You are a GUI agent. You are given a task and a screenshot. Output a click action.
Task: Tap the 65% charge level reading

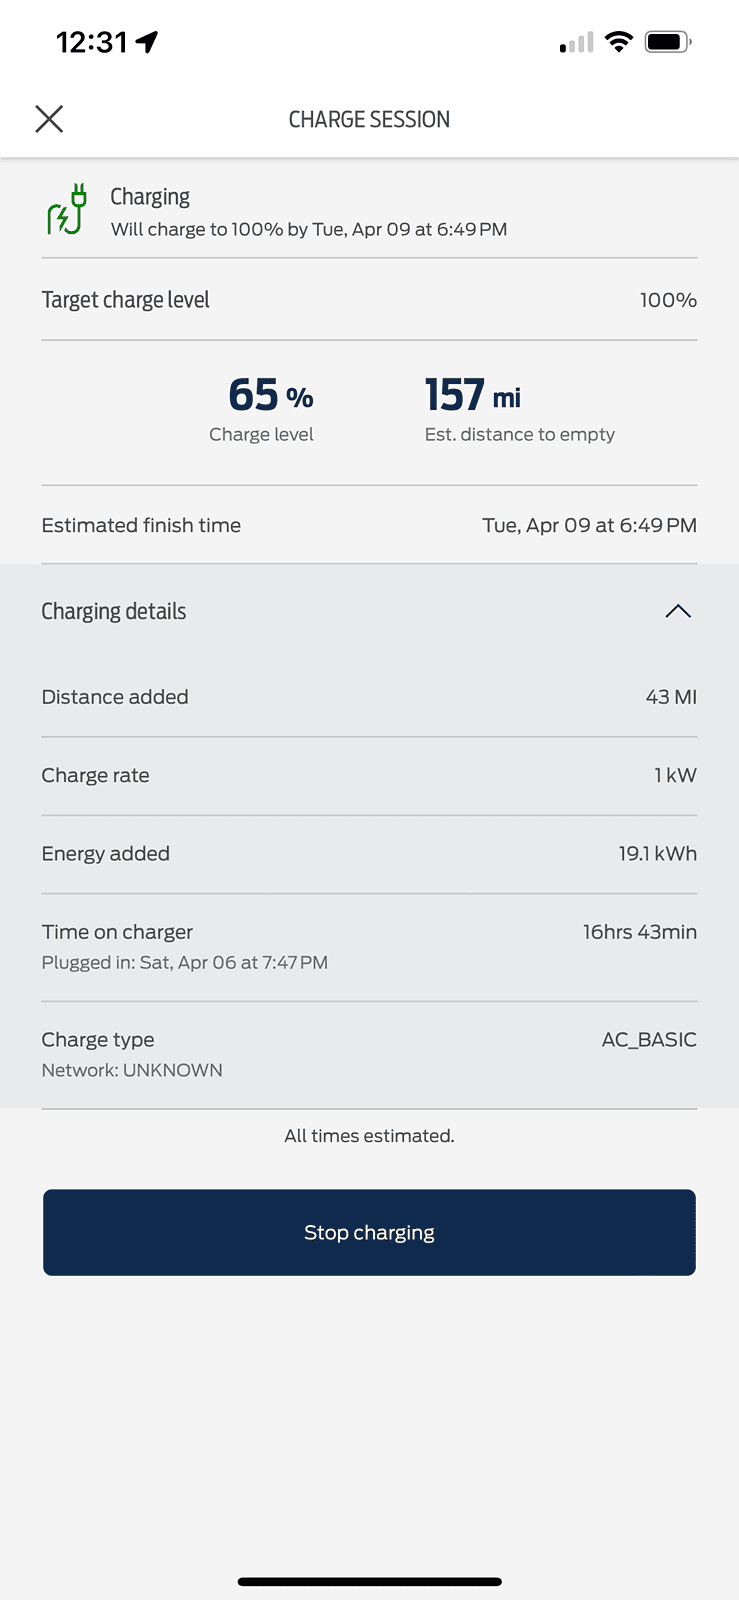pos(270,396)
